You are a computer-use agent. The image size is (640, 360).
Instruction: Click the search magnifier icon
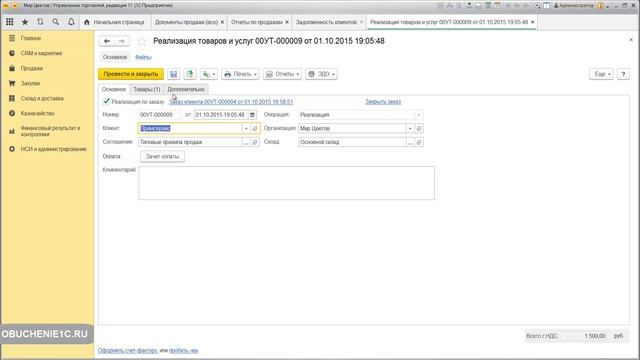coord(56,22)
